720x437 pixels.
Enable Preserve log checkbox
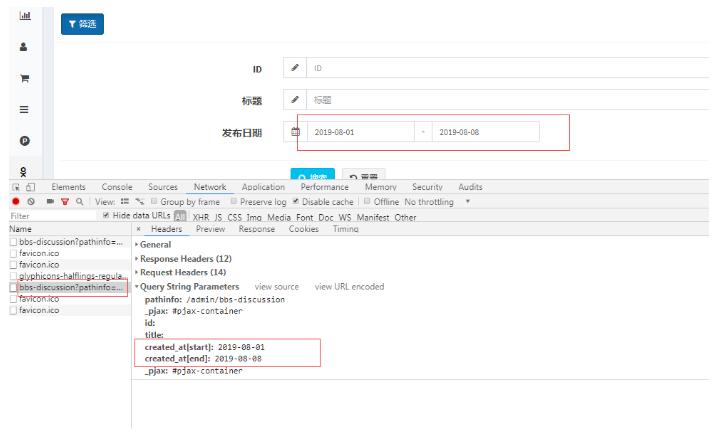point(234,201)
